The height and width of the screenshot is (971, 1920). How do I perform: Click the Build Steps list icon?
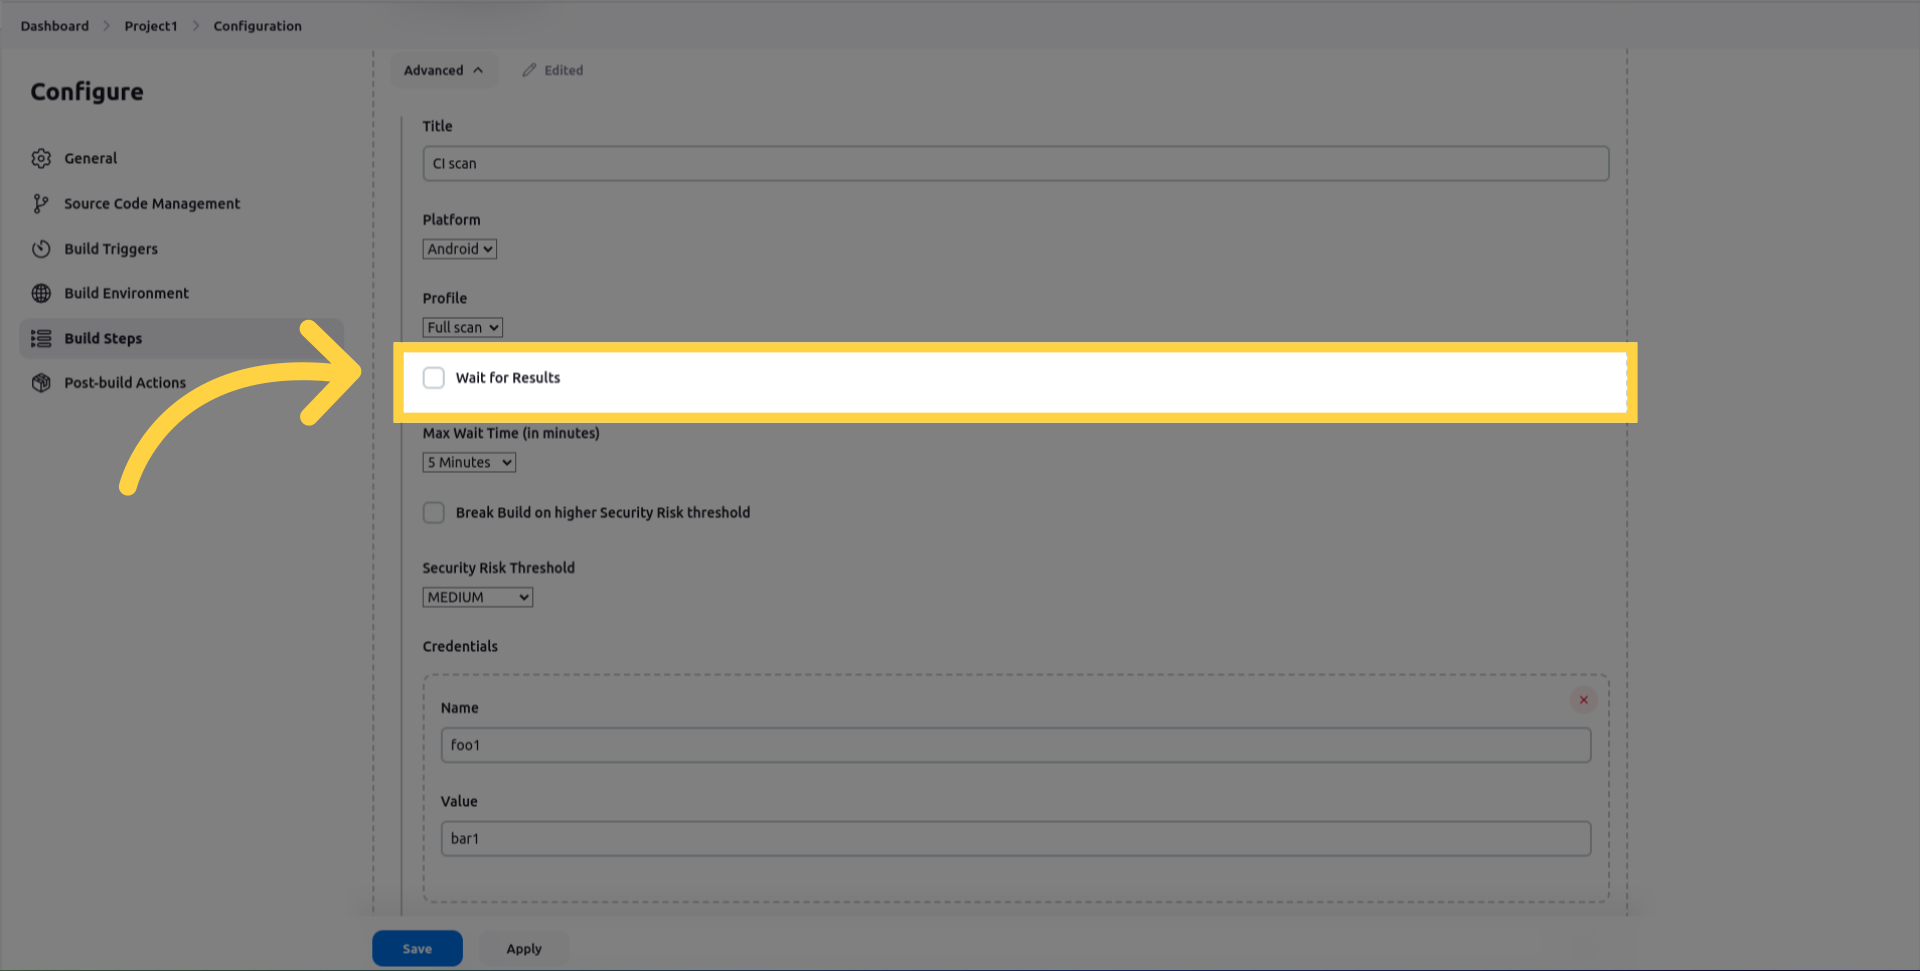[x=41, y=339]
